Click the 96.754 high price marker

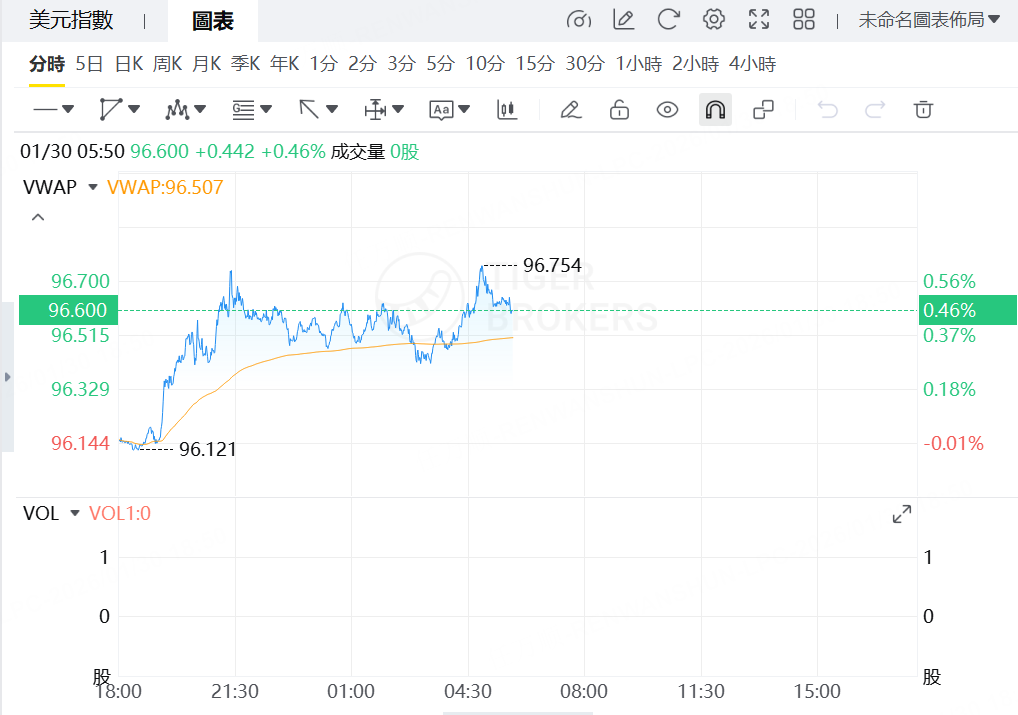[552, 266]
